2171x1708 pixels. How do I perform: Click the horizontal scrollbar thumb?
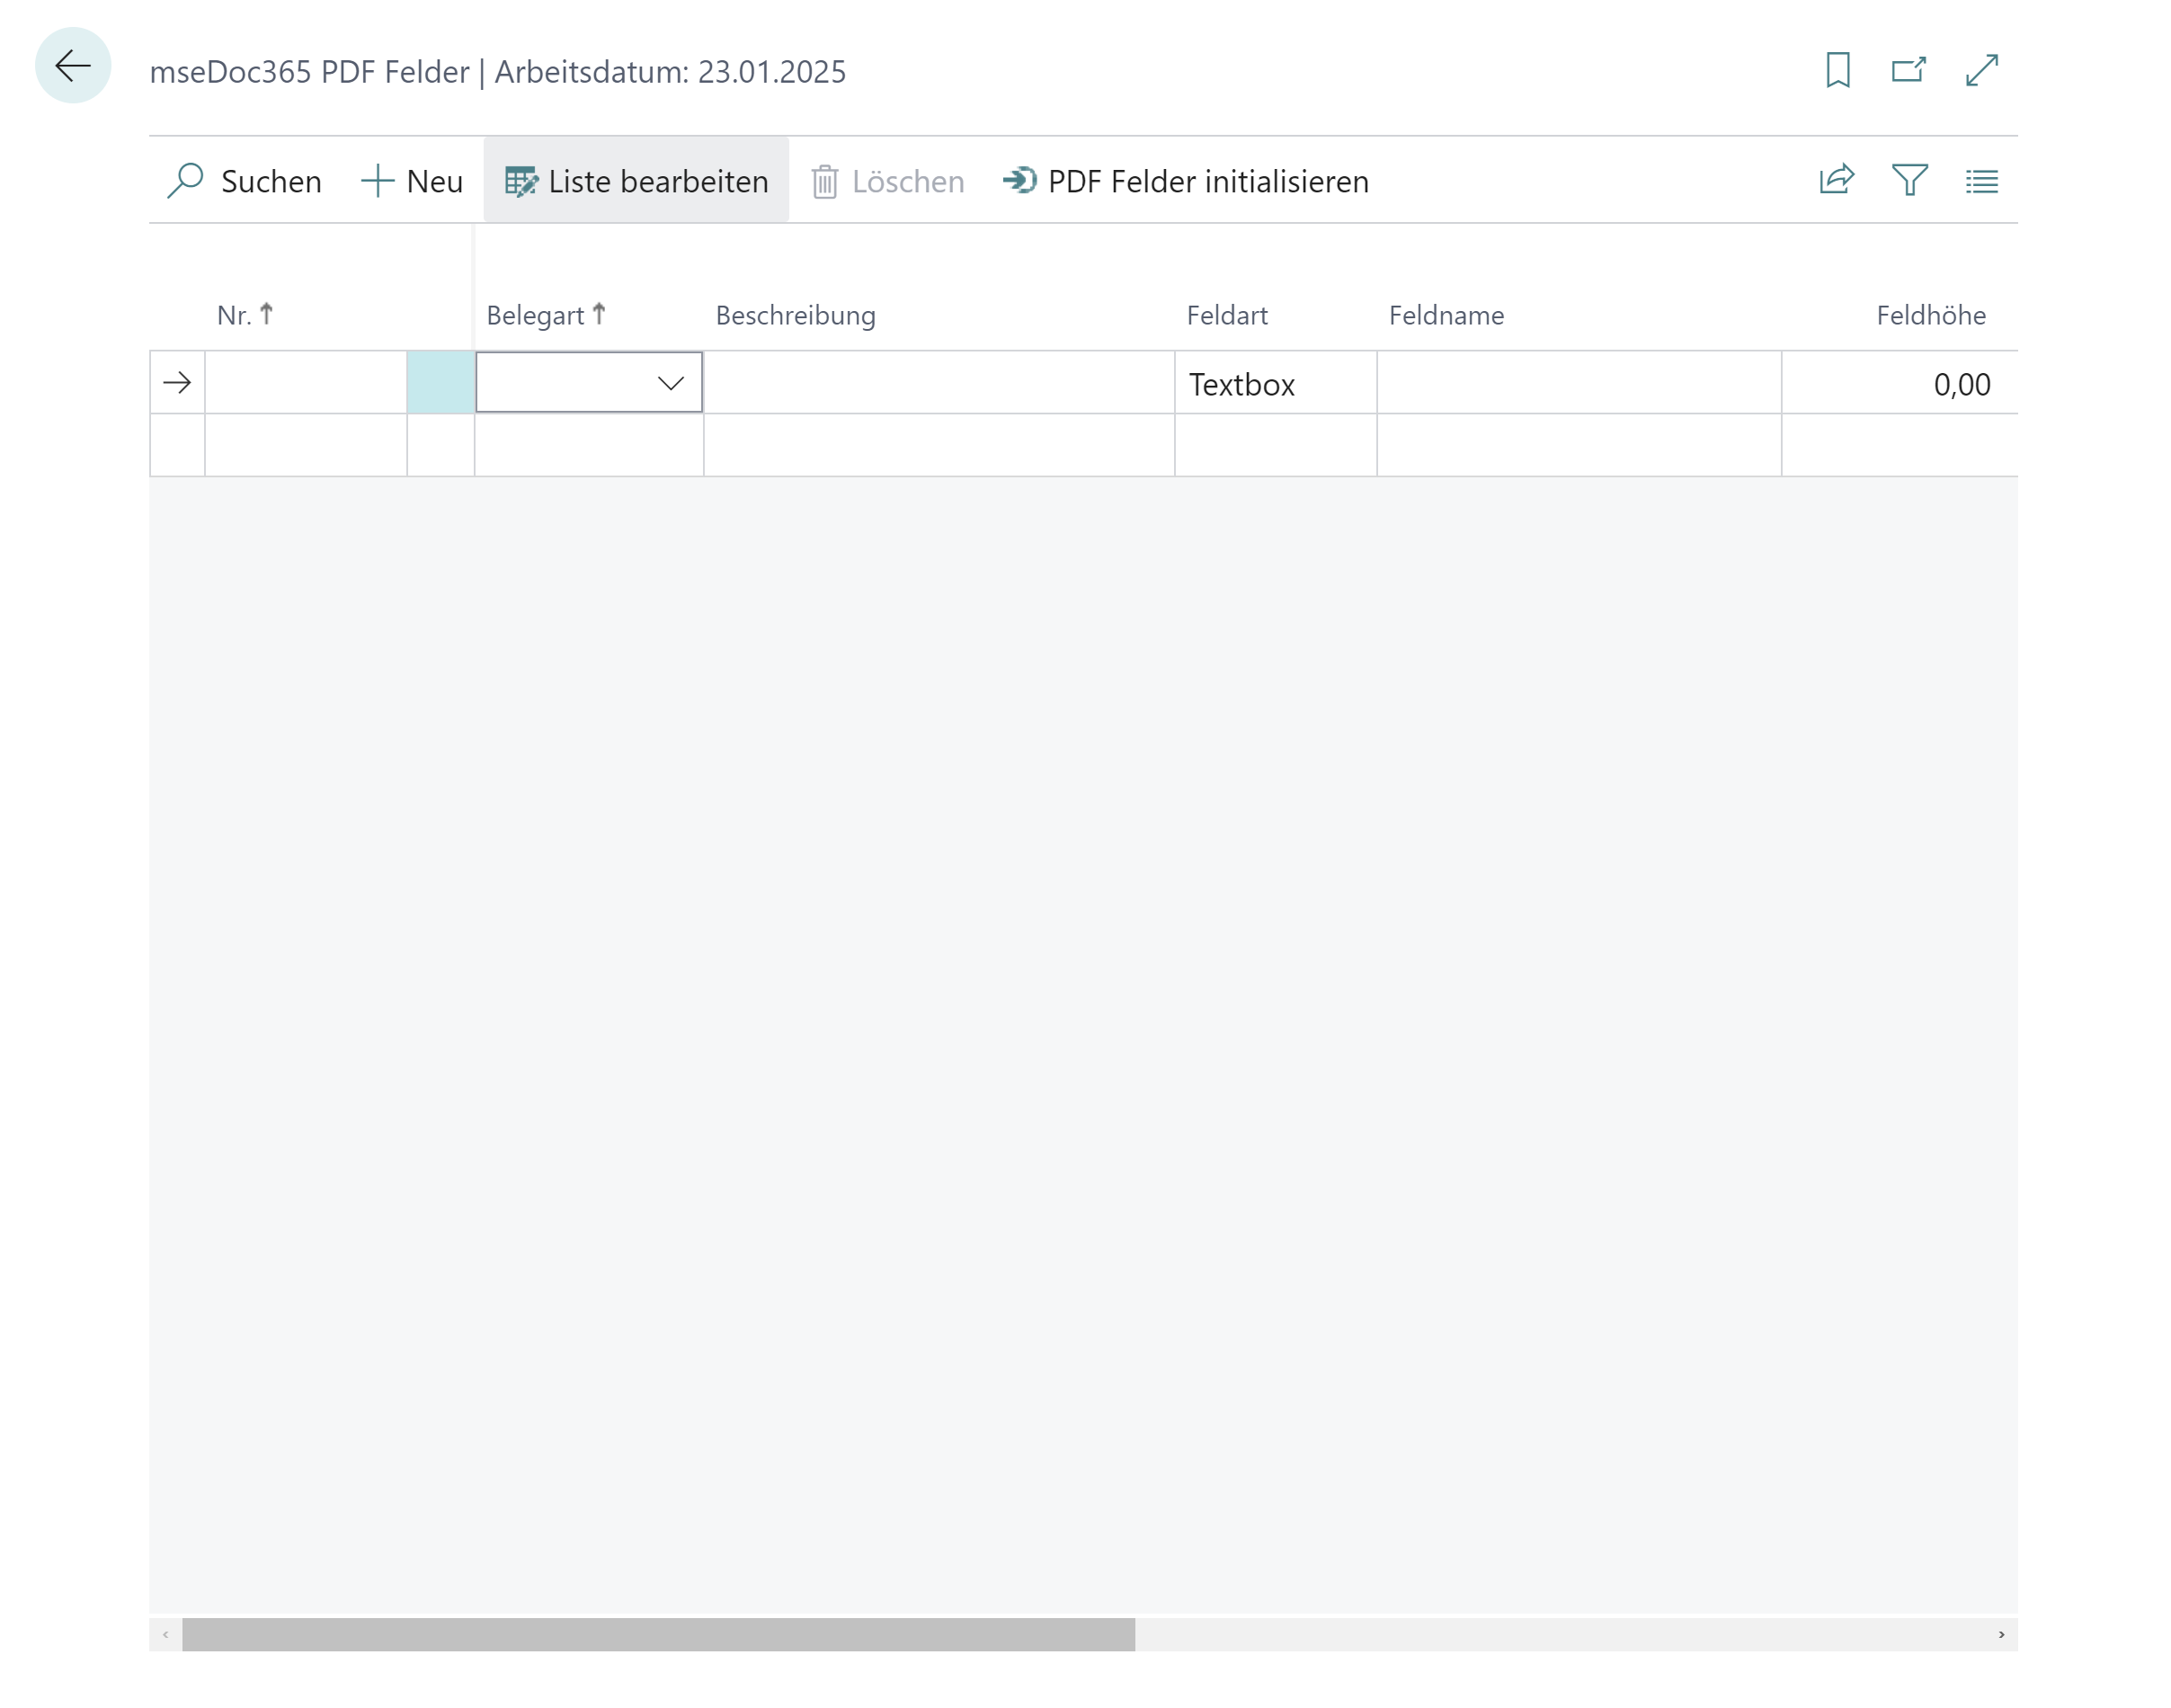[x=658, y=1634]
